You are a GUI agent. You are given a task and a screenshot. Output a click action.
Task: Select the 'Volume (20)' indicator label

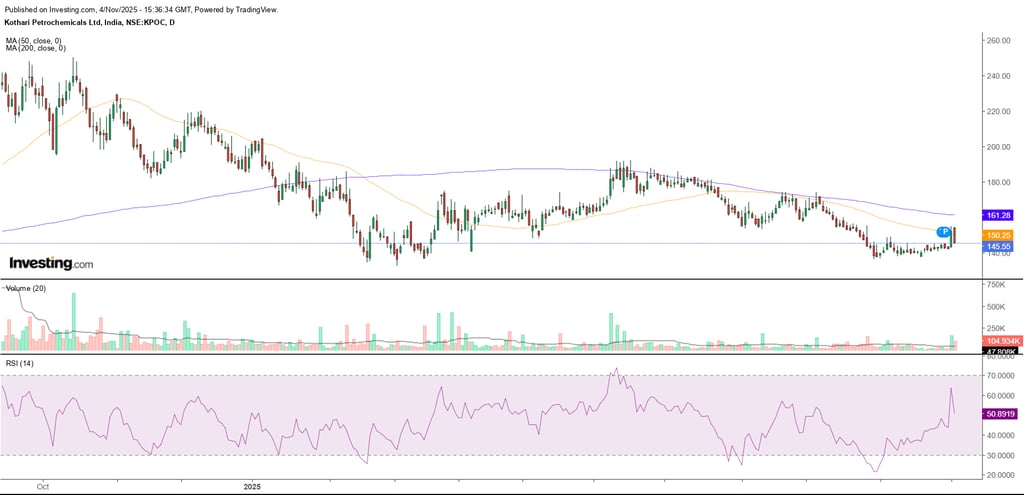pos(24,288)
